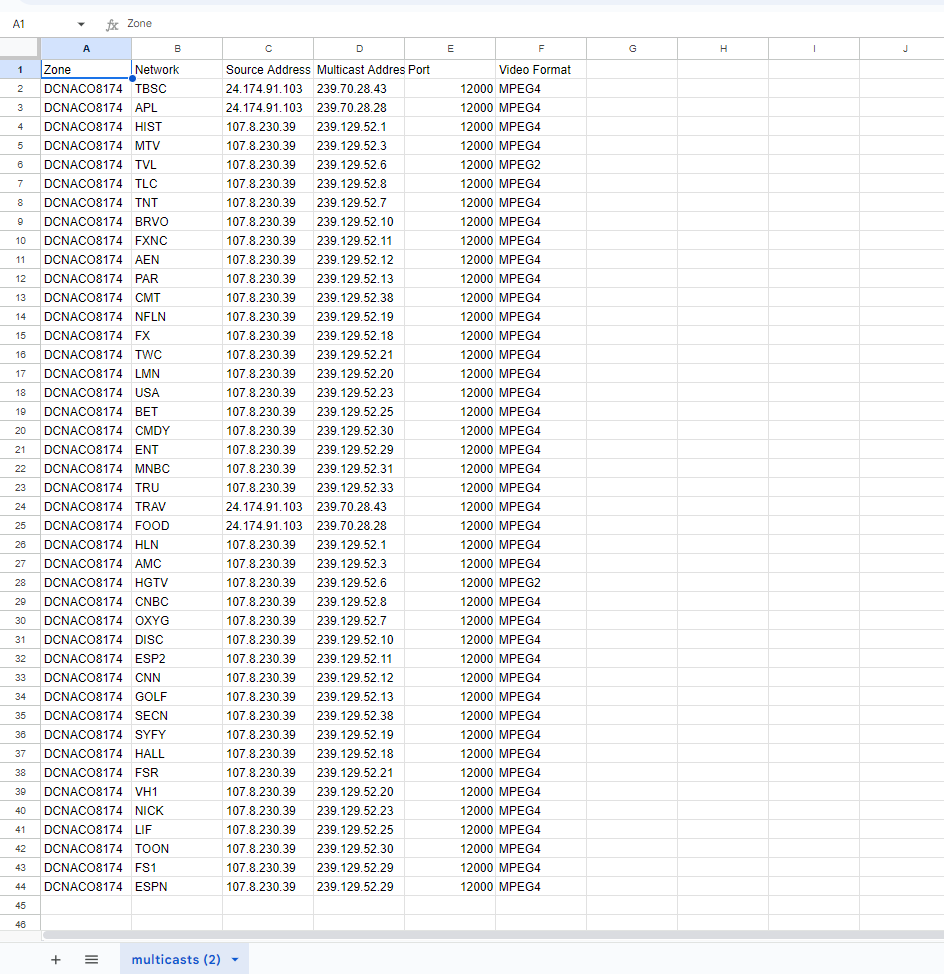Click the horizontal scrollbar below the grid

493,935
